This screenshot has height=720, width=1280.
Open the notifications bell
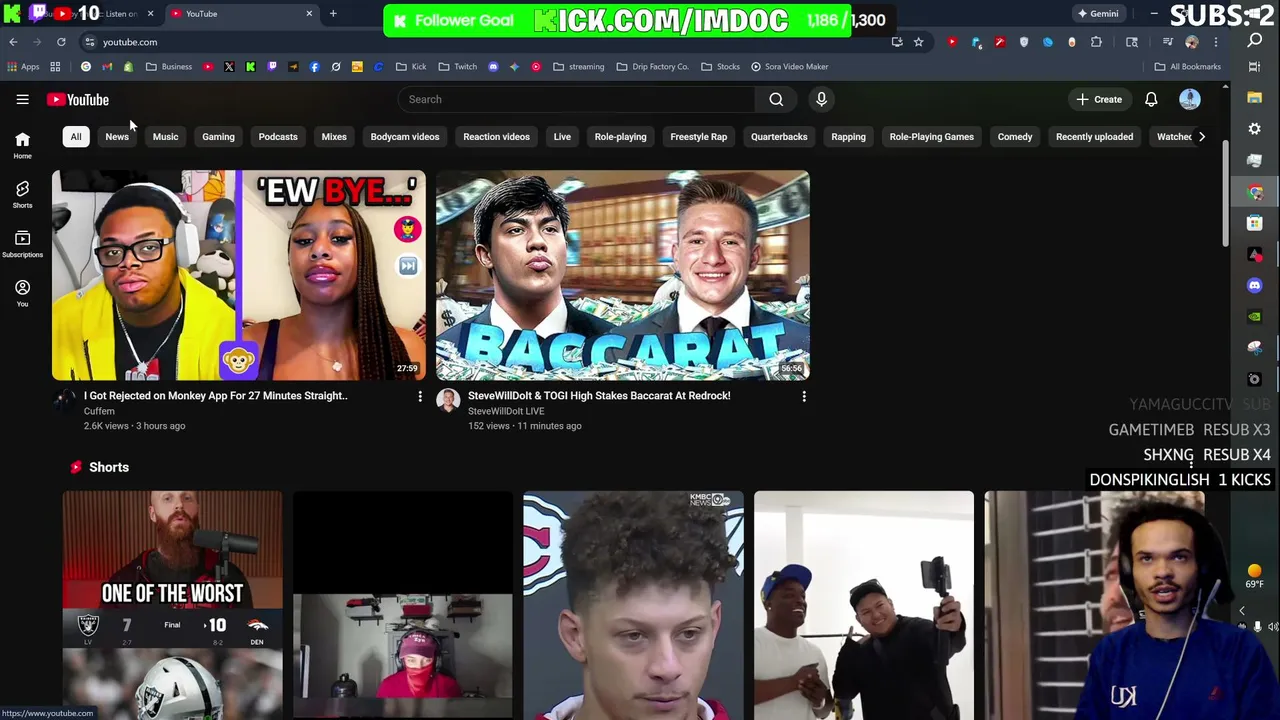(x=1151, y=99)
